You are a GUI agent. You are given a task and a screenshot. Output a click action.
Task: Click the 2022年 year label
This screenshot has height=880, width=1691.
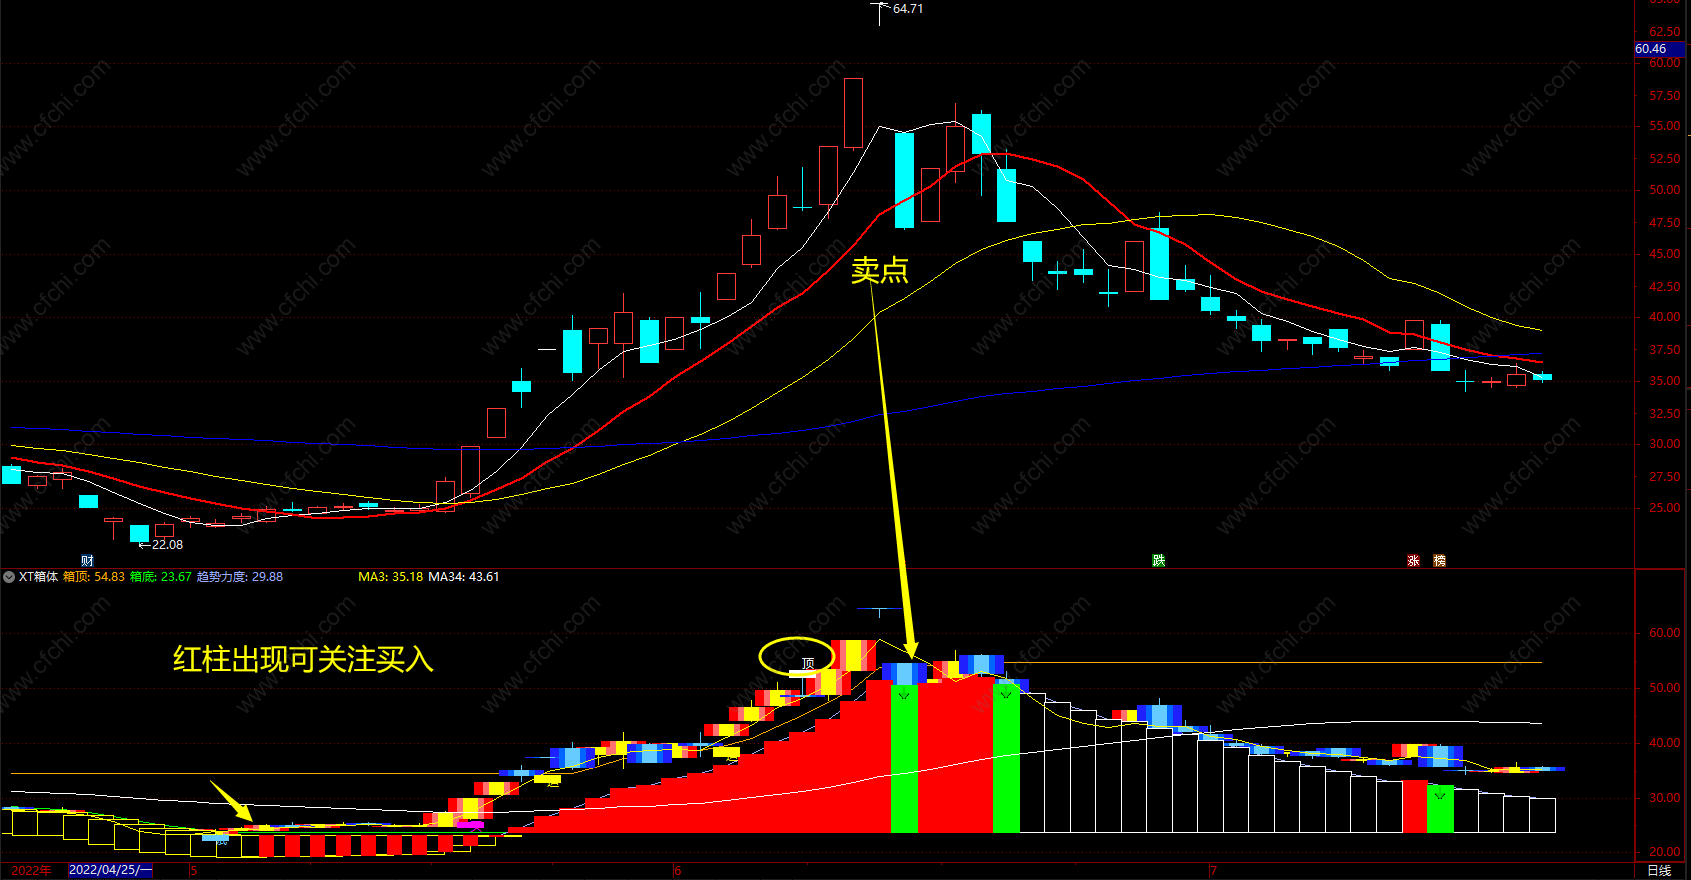(31, 871)
